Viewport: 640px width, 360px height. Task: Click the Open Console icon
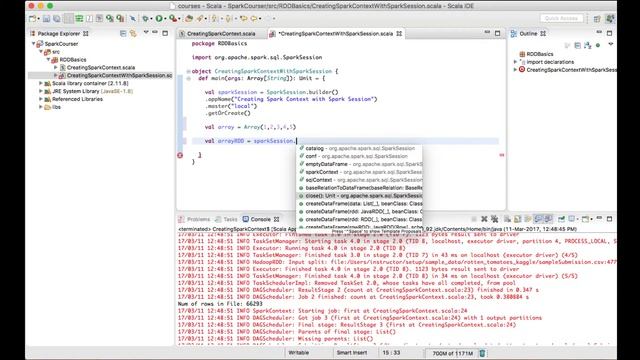pyautogui.click(x=585, y=219)
